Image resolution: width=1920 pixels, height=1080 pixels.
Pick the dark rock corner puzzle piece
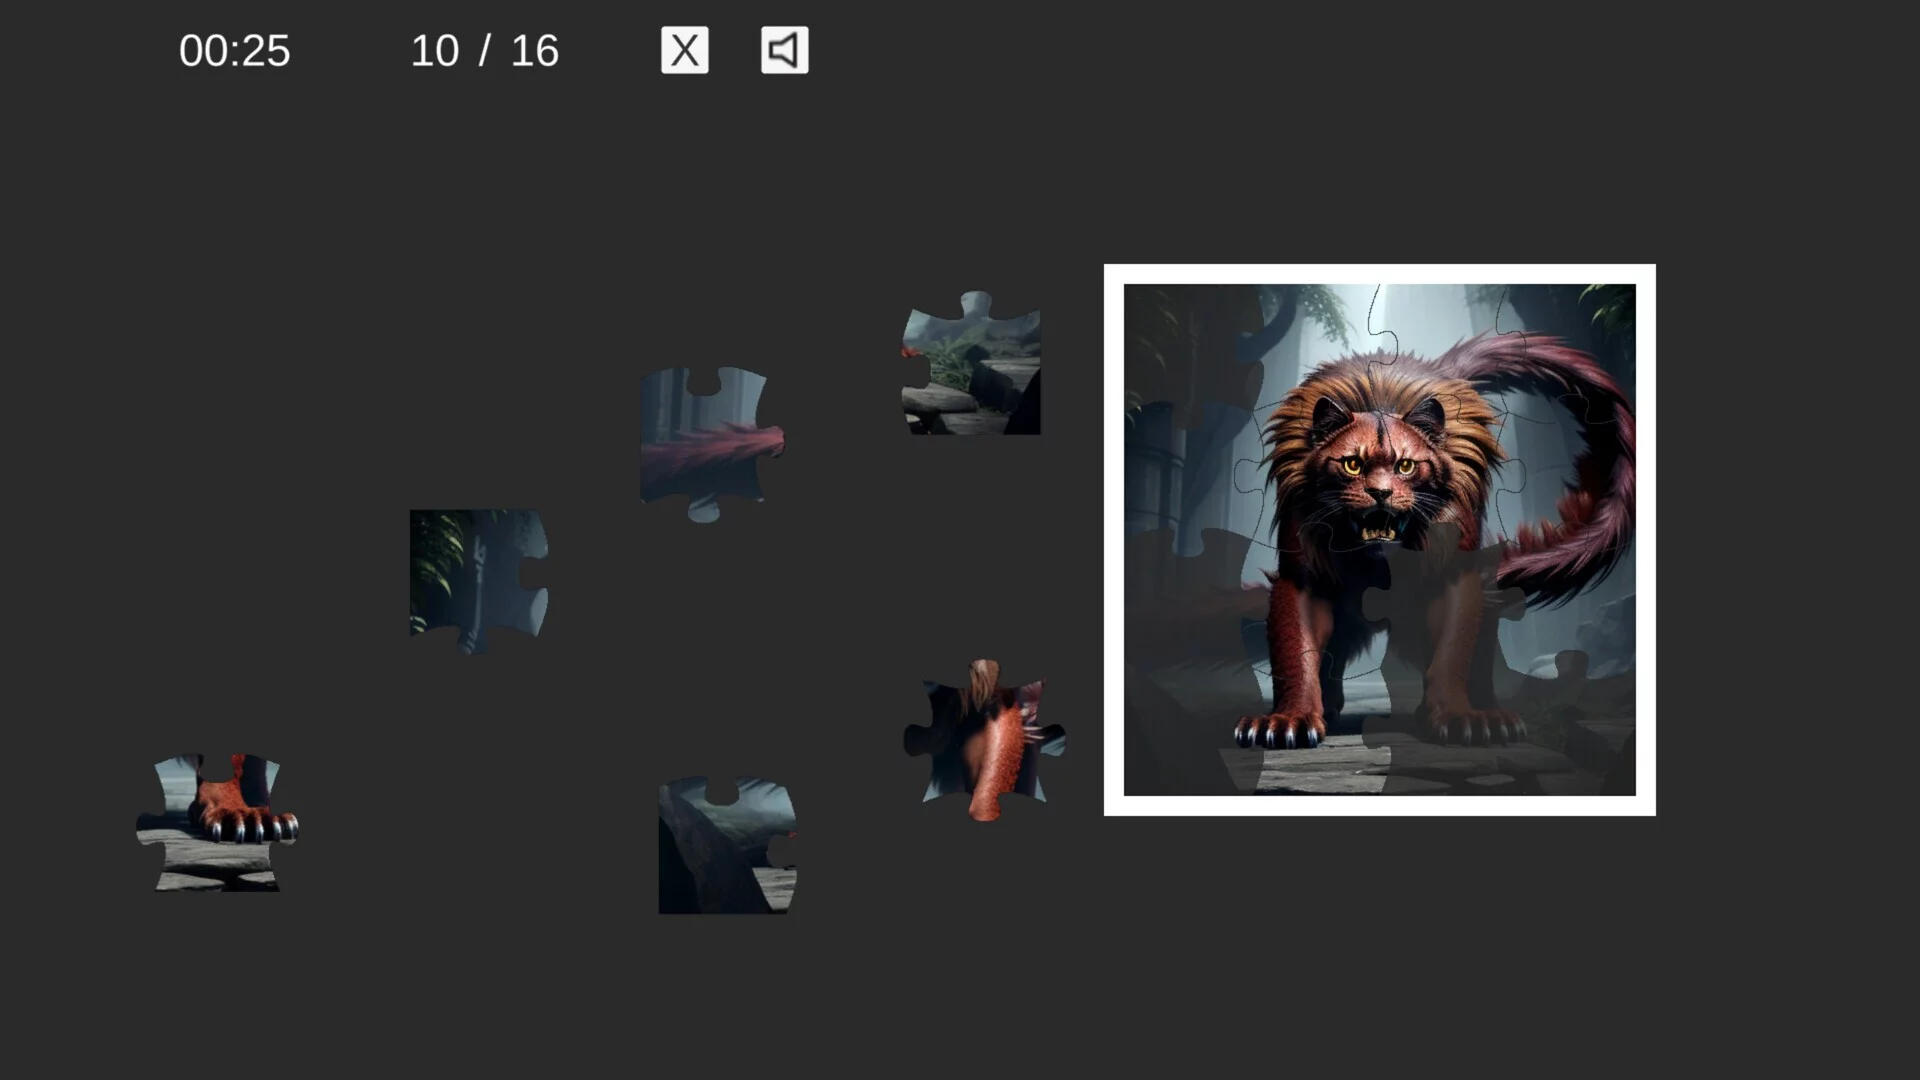pyautogui.click(x=727, y=845)
